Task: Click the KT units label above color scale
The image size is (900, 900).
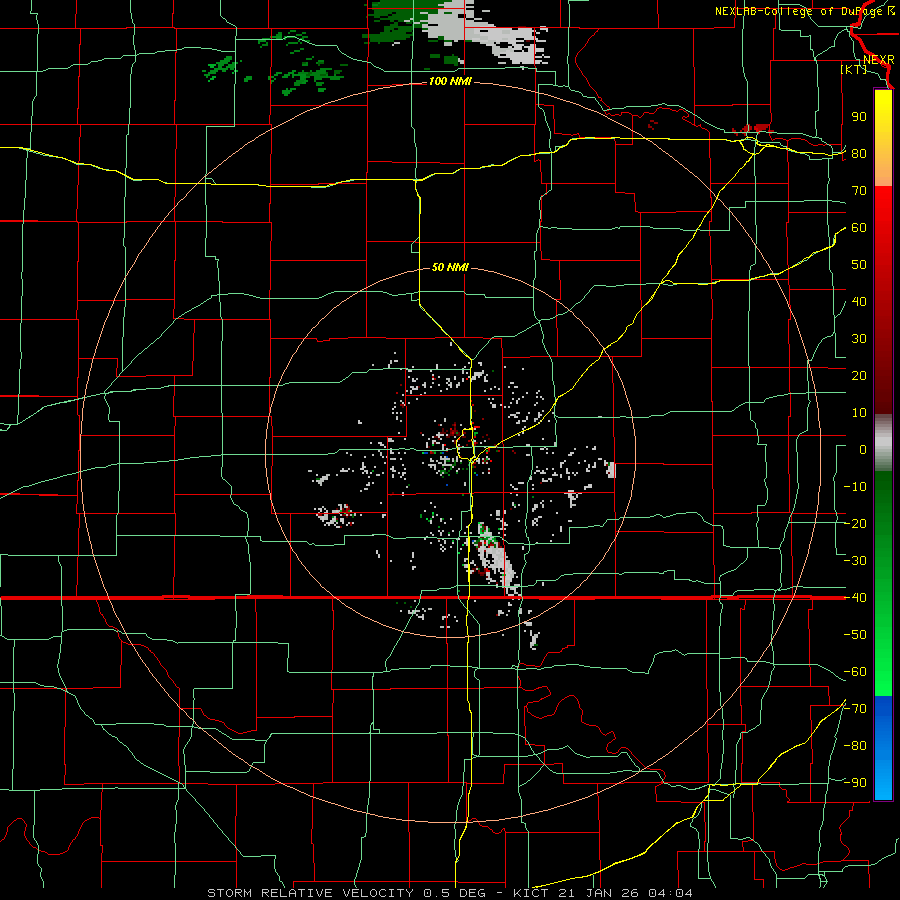Action: 854,69
